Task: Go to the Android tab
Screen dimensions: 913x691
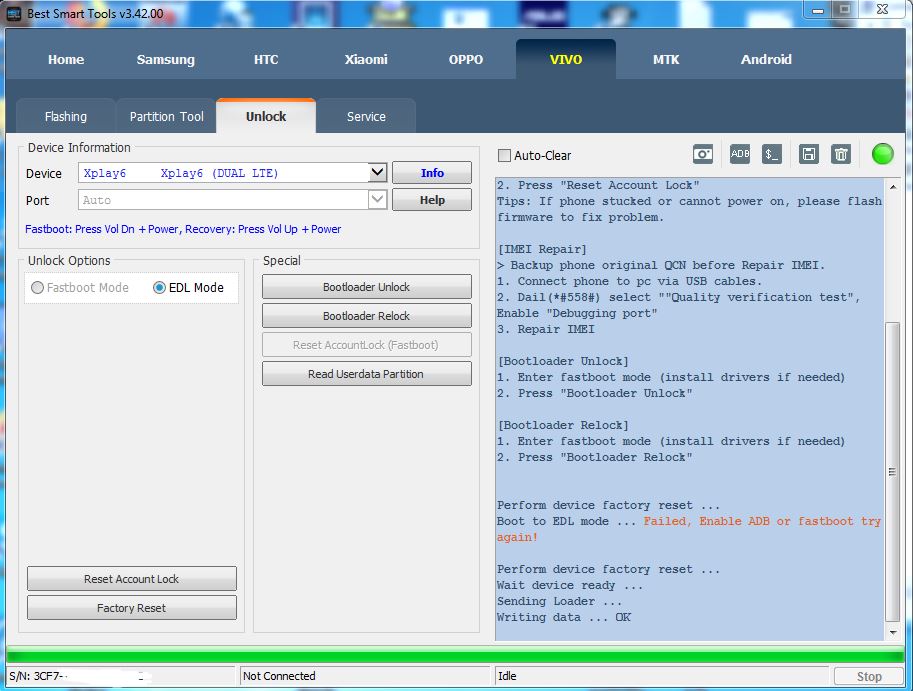Action: tap(766, 59)
